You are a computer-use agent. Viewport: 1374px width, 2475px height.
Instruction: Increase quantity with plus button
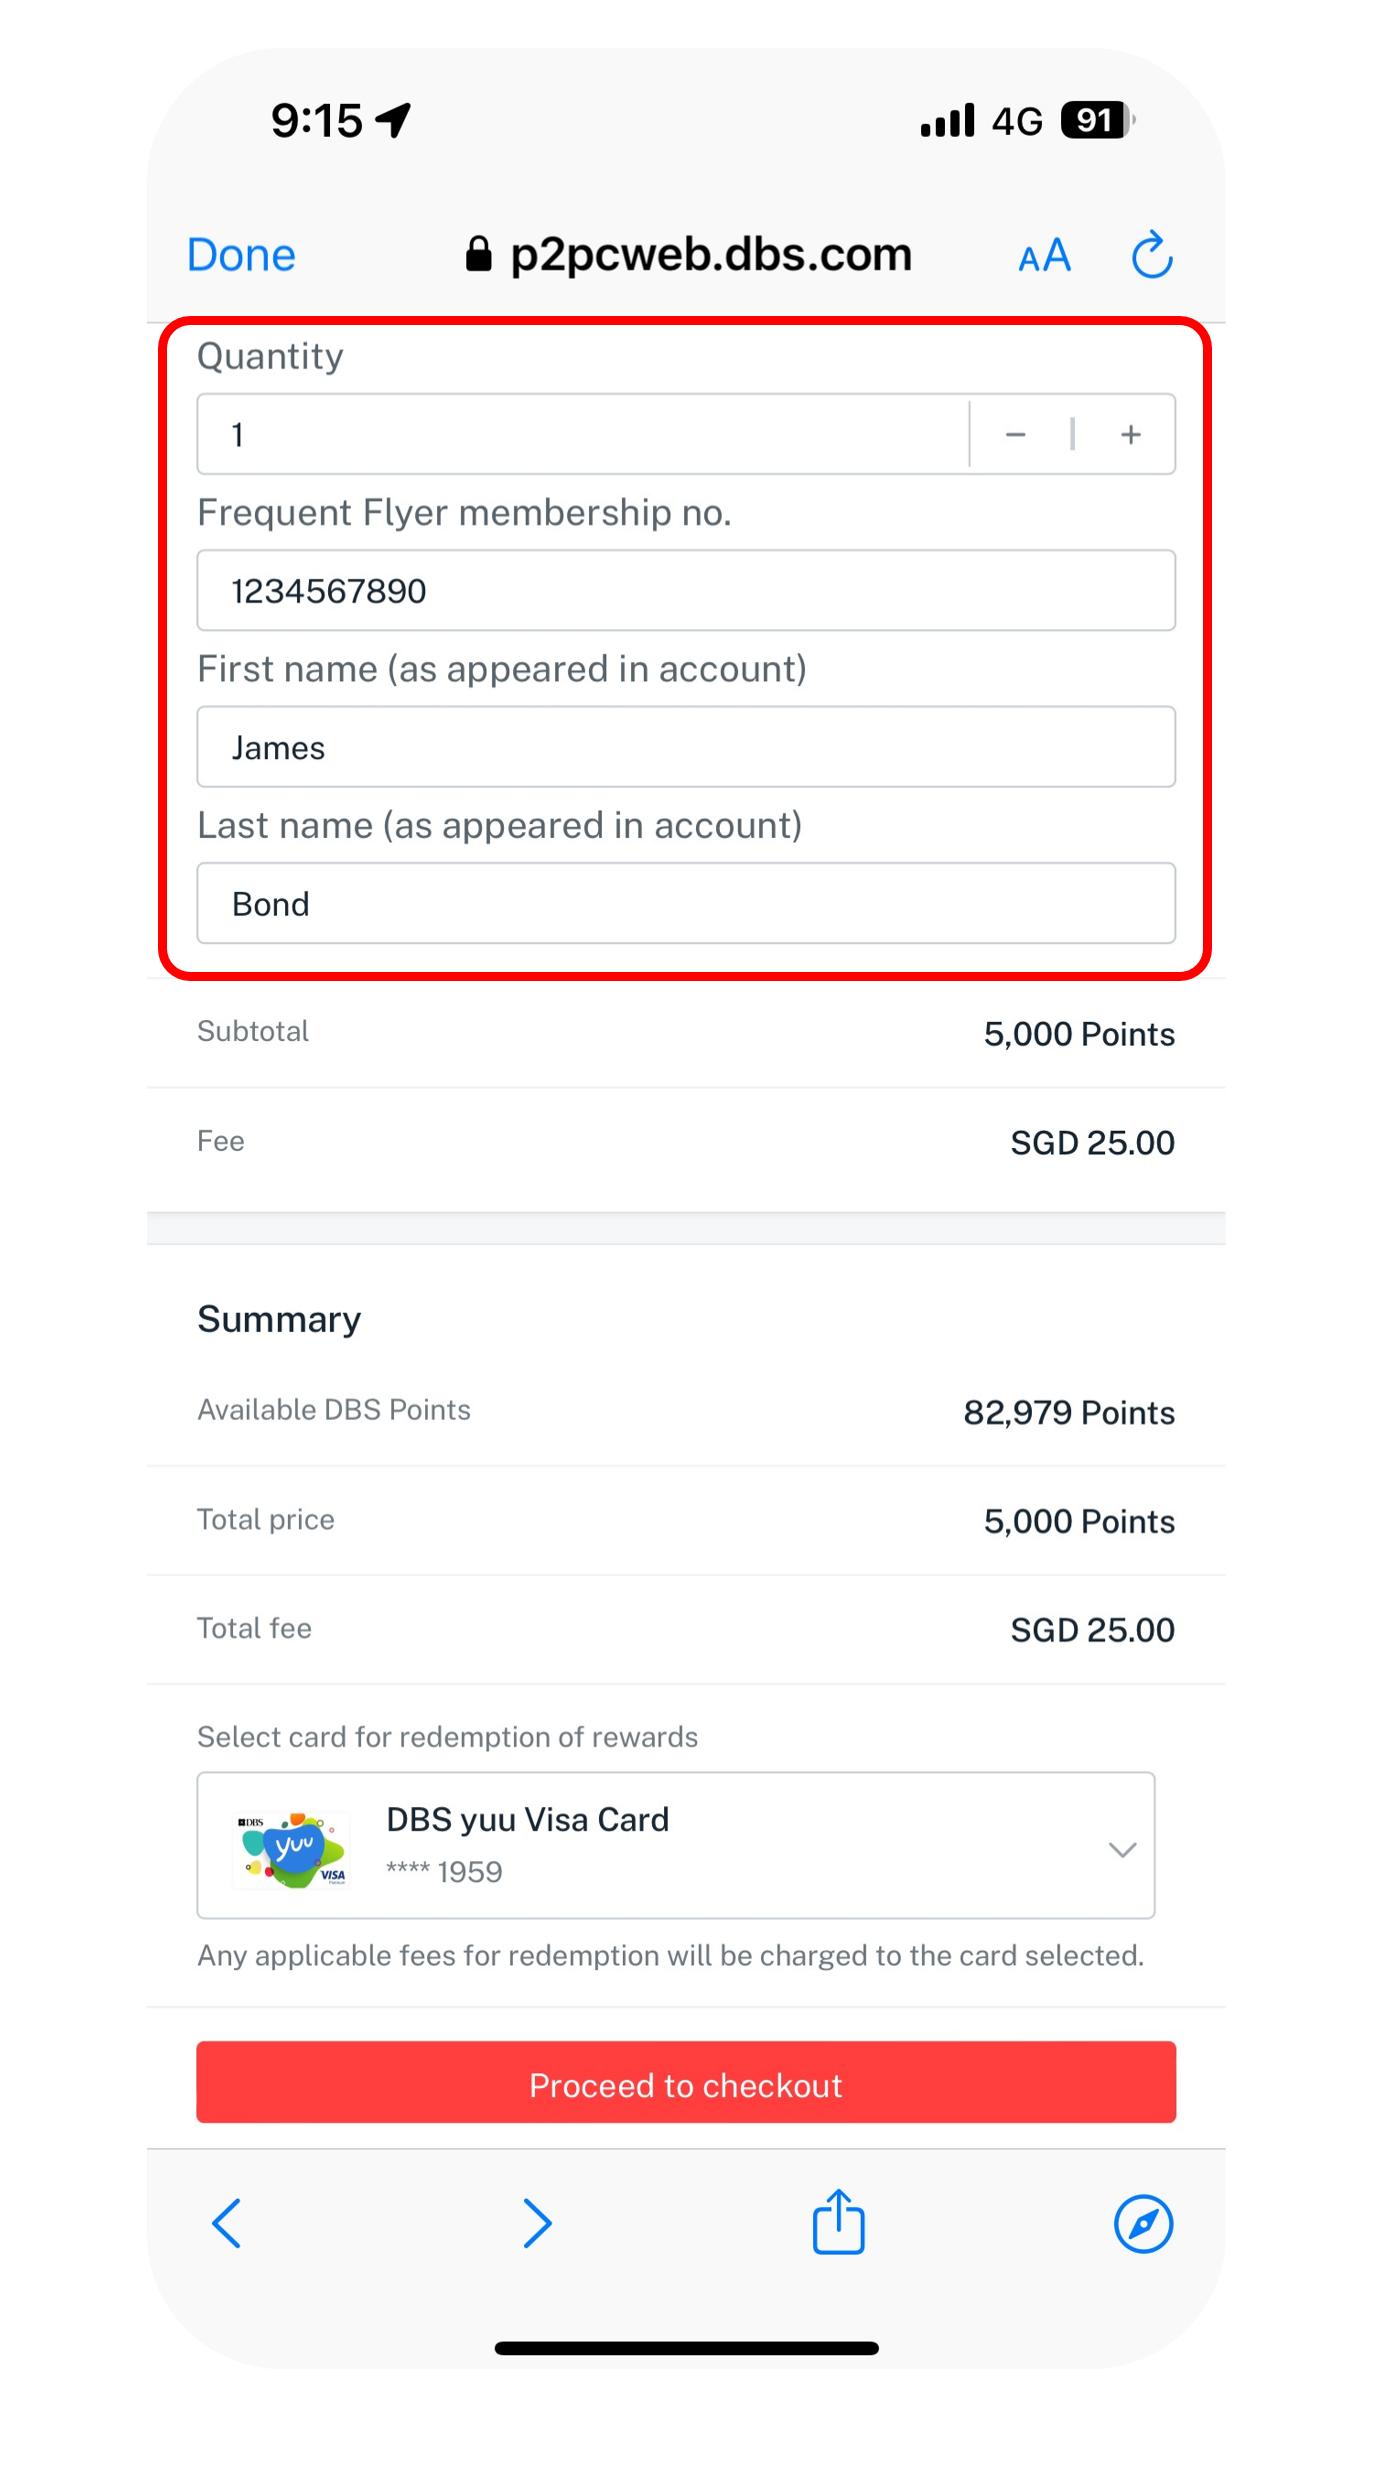pos(1131,434)
